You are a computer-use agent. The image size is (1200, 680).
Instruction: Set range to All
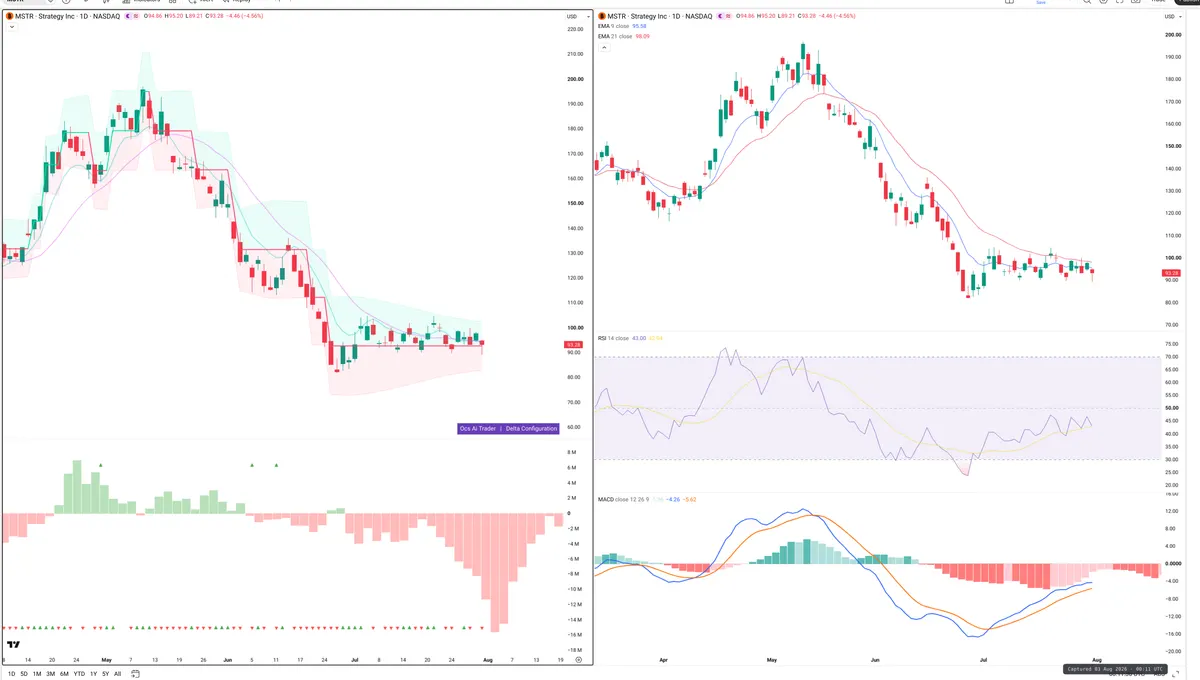click(x=117, y=674)
